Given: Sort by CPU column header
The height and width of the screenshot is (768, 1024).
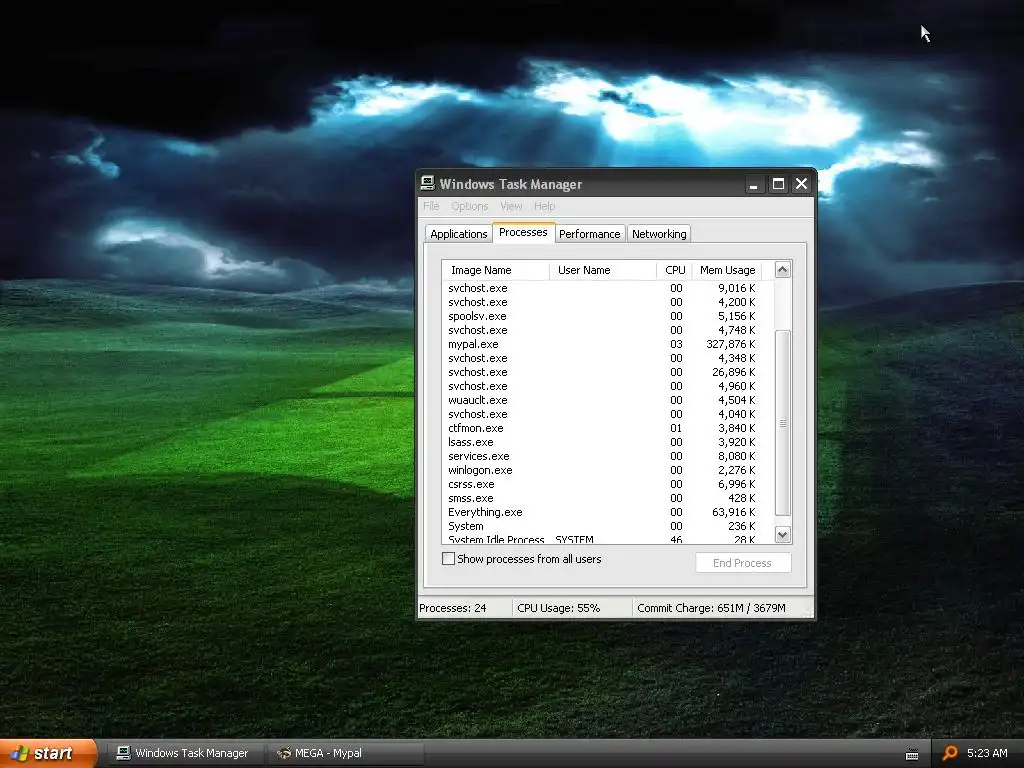Looking at the screenshot, I should coord(675,270).
